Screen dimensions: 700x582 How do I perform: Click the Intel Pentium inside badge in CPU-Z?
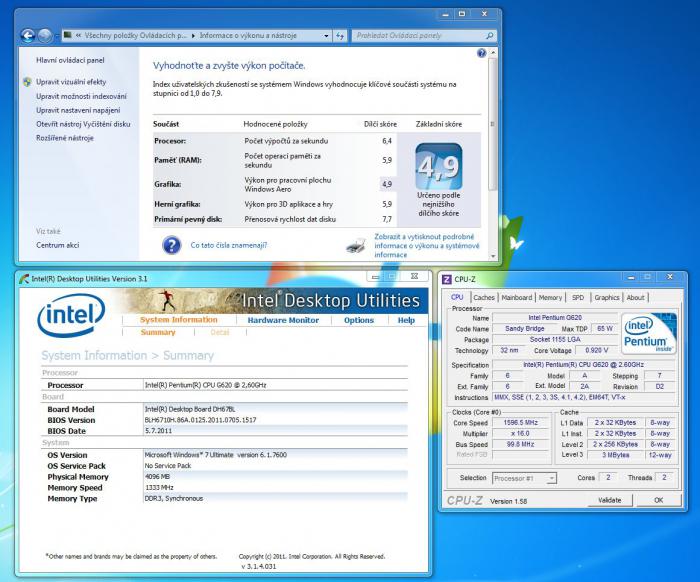pos(647,335)
